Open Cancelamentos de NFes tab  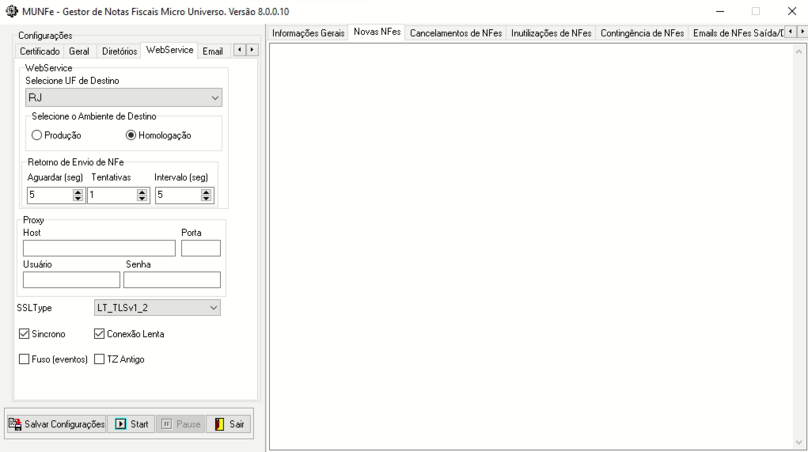point(456,33)
